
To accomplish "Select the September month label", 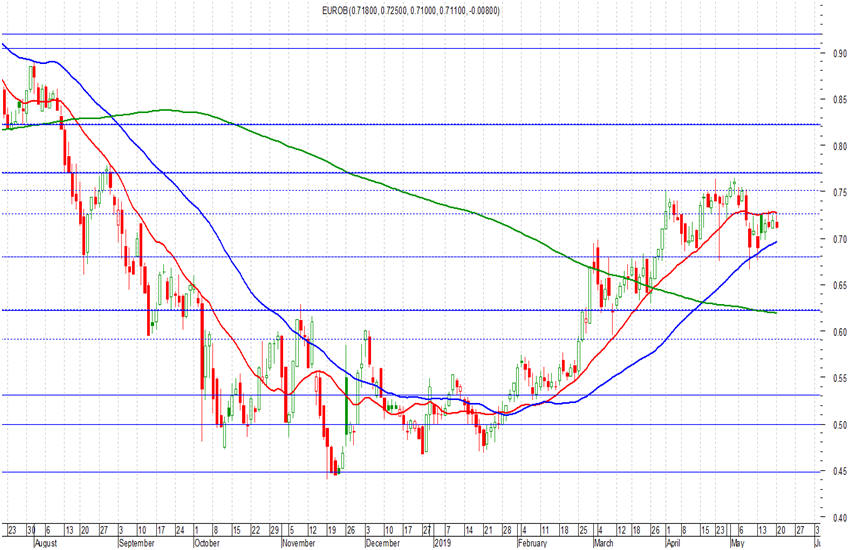I will [x=136, y=543].
